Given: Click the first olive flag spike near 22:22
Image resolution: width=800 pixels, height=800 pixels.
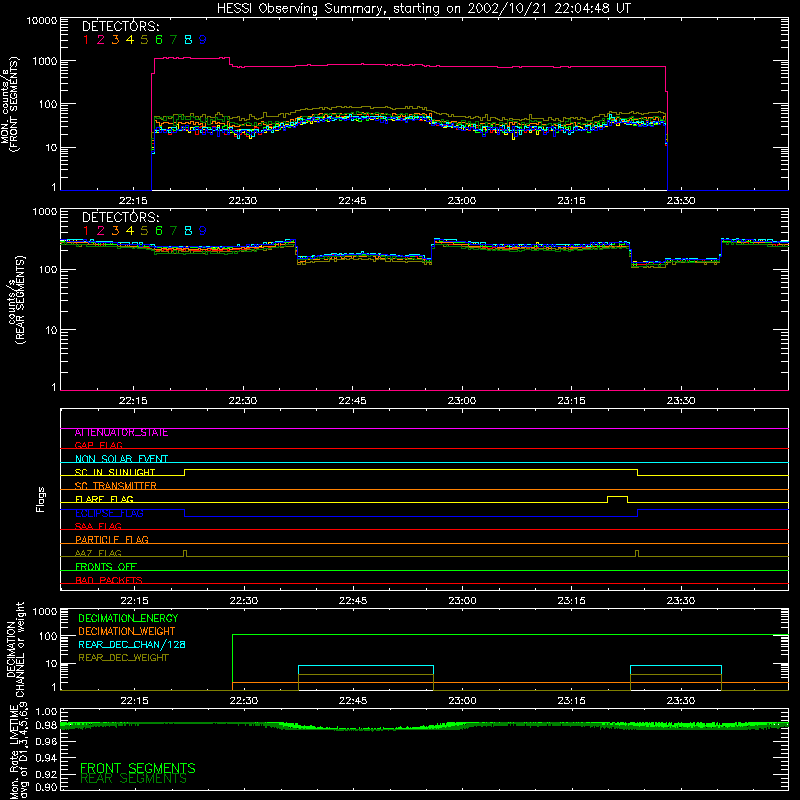Looking at the screenshot, I should (x=185, y=553).
